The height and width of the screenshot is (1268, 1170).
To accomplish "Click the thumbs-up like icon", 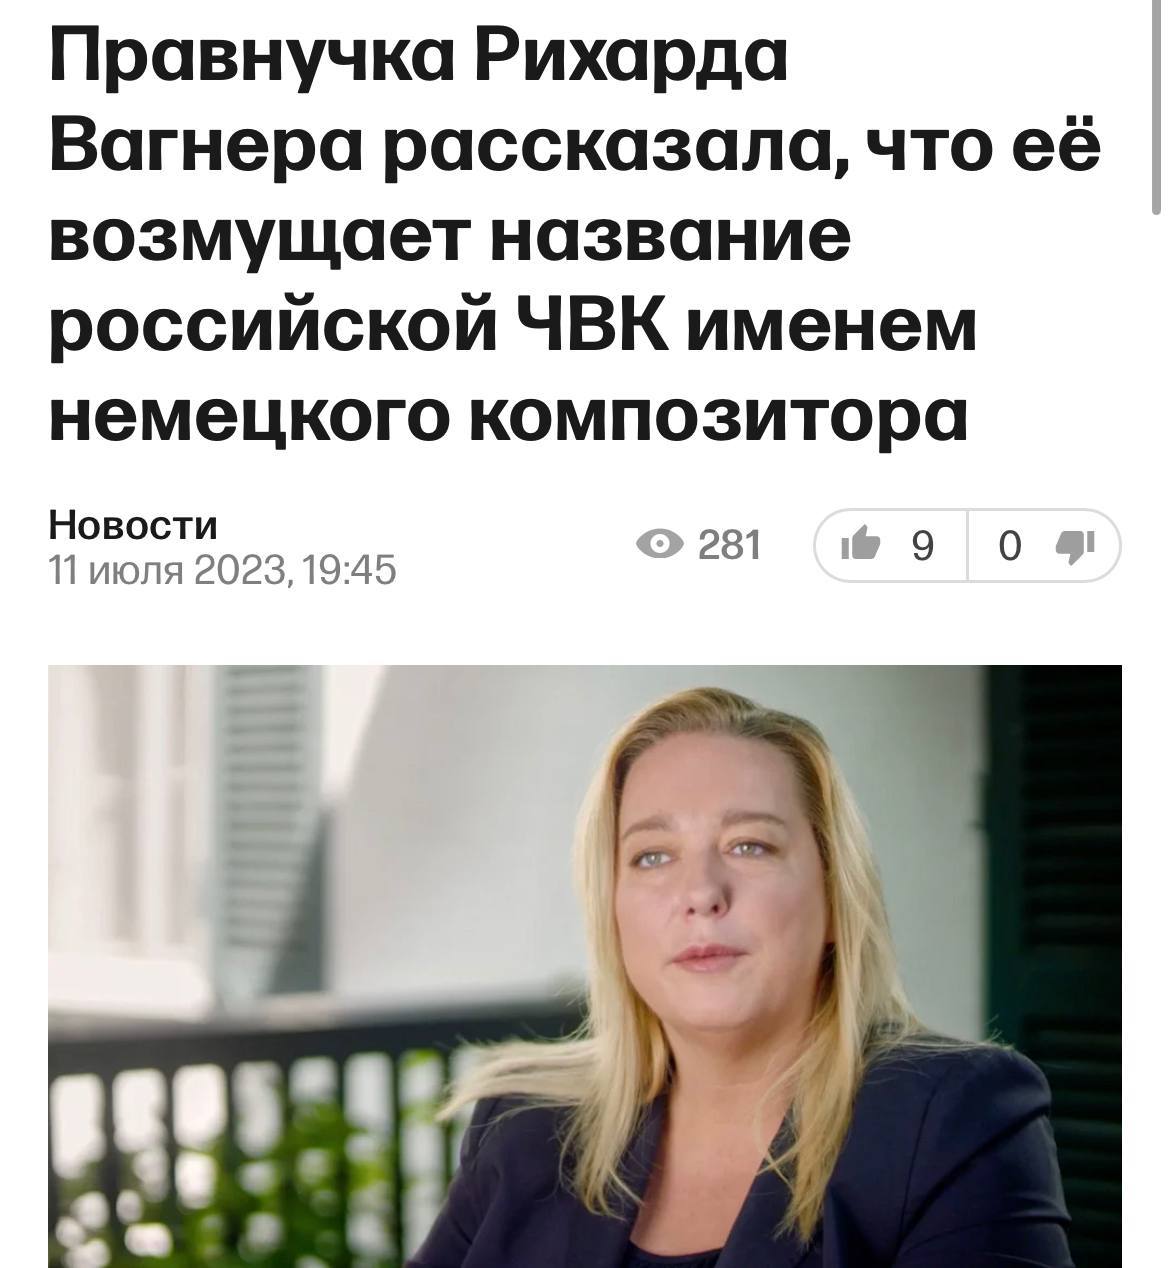I will (860, 546).
